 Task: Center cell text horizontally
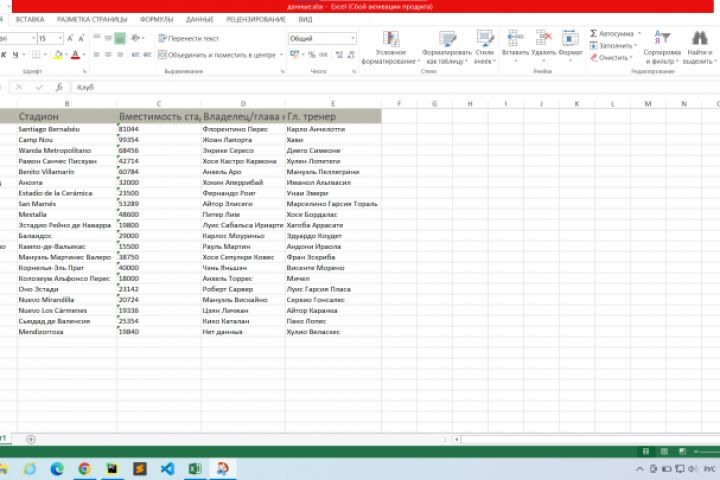tap(108, 55)
